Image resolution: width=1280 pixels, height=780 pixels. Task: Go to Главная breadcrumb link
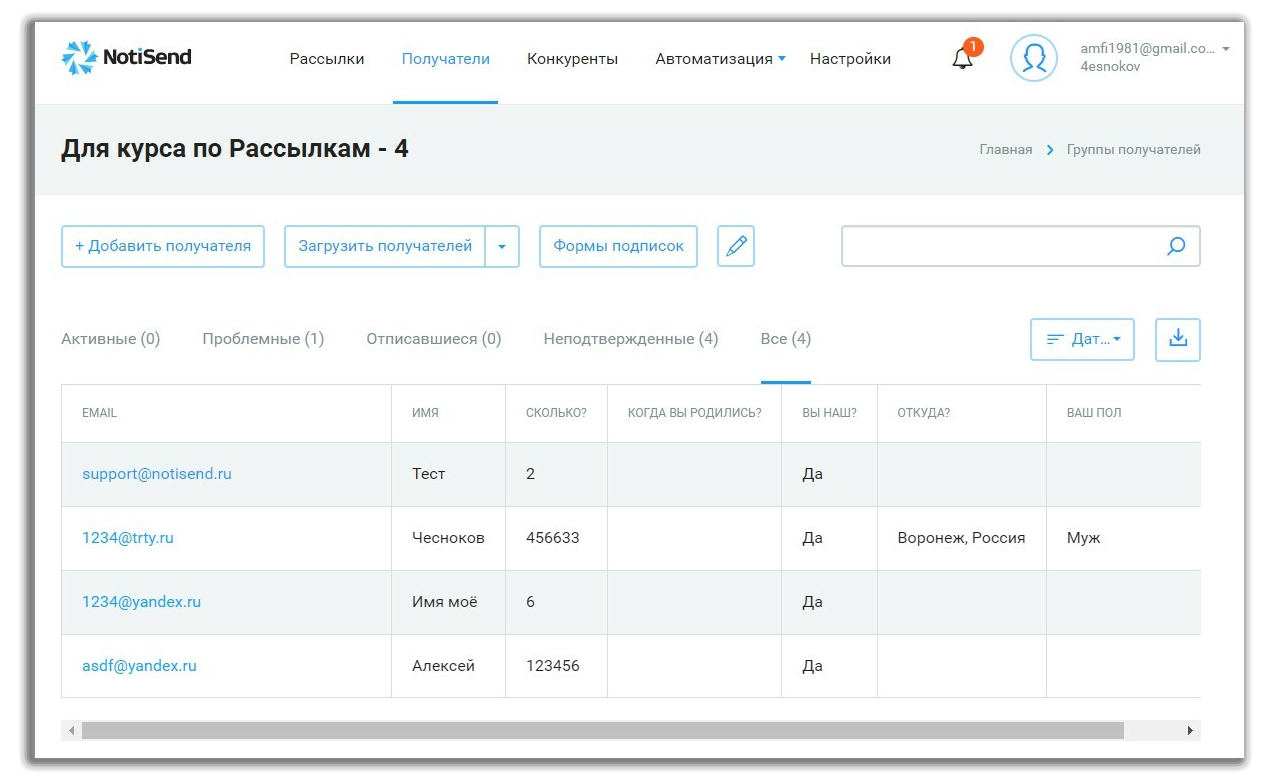[1006, 150]
